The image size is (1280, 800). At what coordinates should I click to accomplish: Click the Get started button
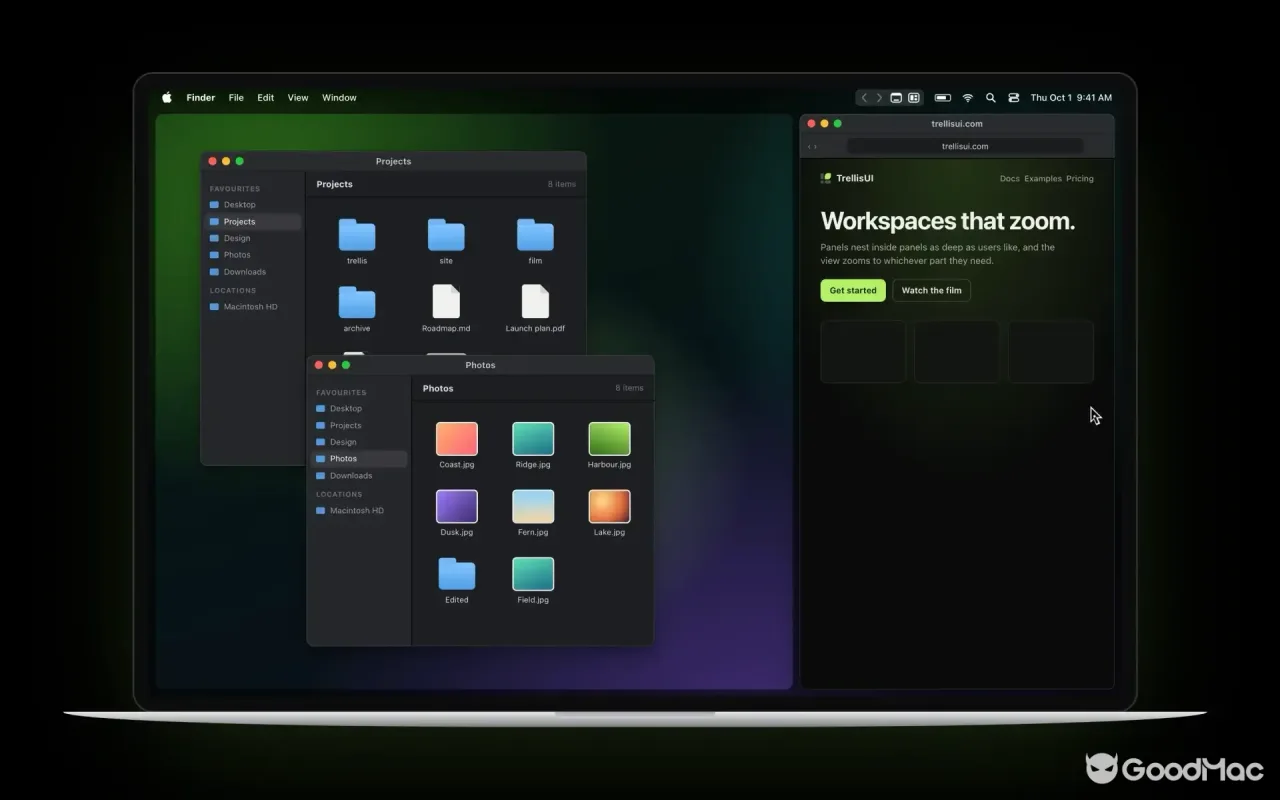coord(853,290)
